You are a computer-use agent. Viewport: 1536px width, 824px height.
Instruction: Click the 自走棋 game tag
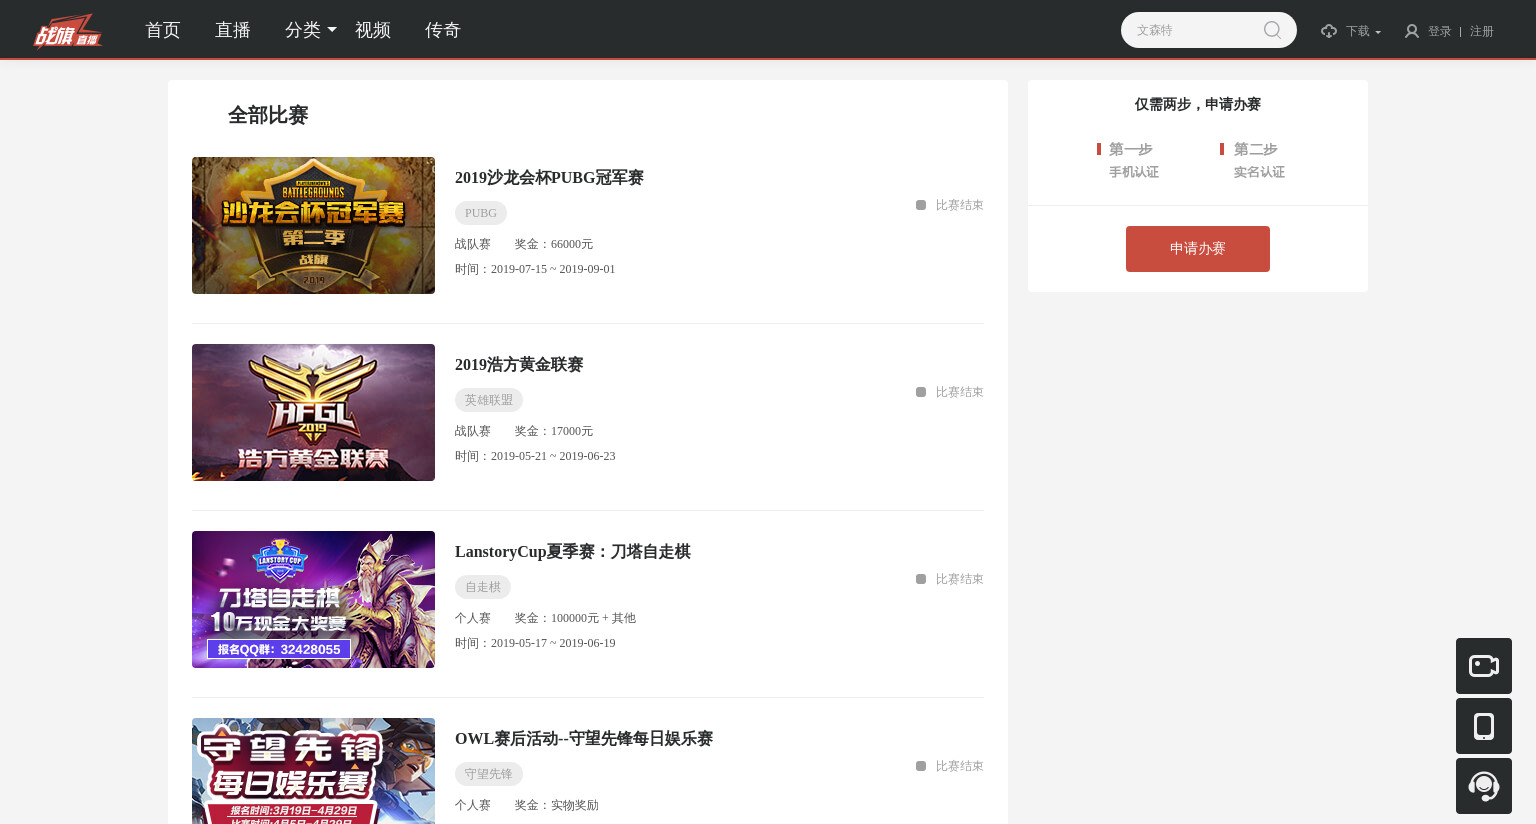pos(483,587)
